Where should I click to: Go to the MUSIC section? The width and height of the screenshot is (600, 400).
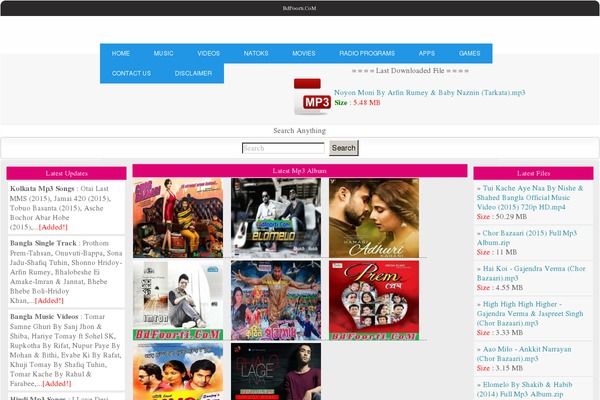(163, 53)
